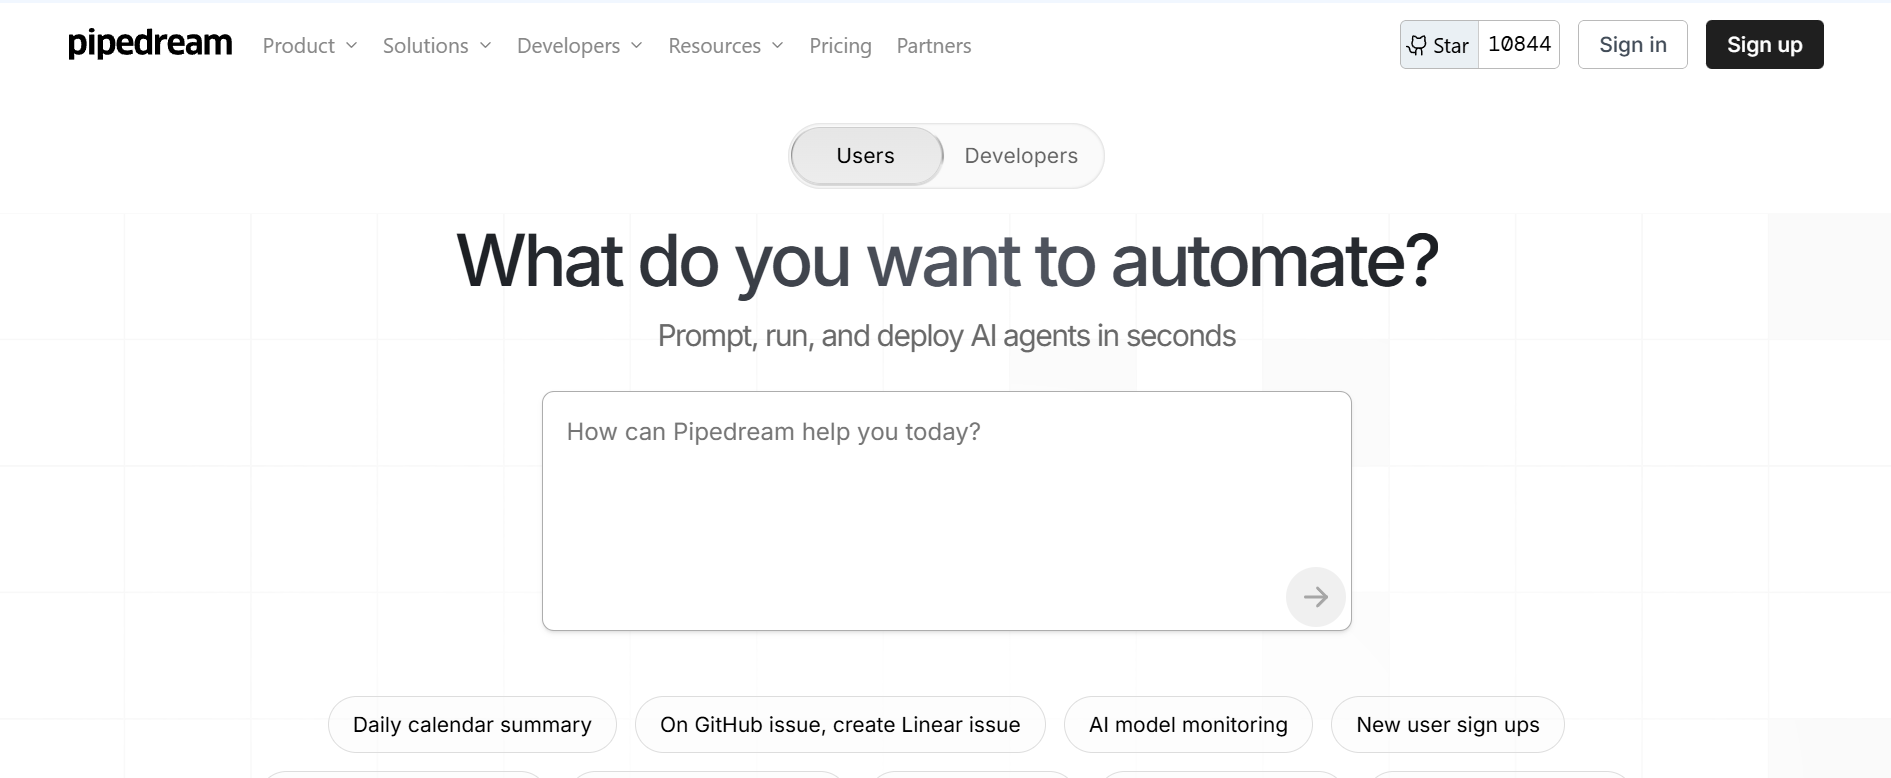Click the Sign up button
Viewport: 1891px width, 778px height.
tap(1764, 45)
